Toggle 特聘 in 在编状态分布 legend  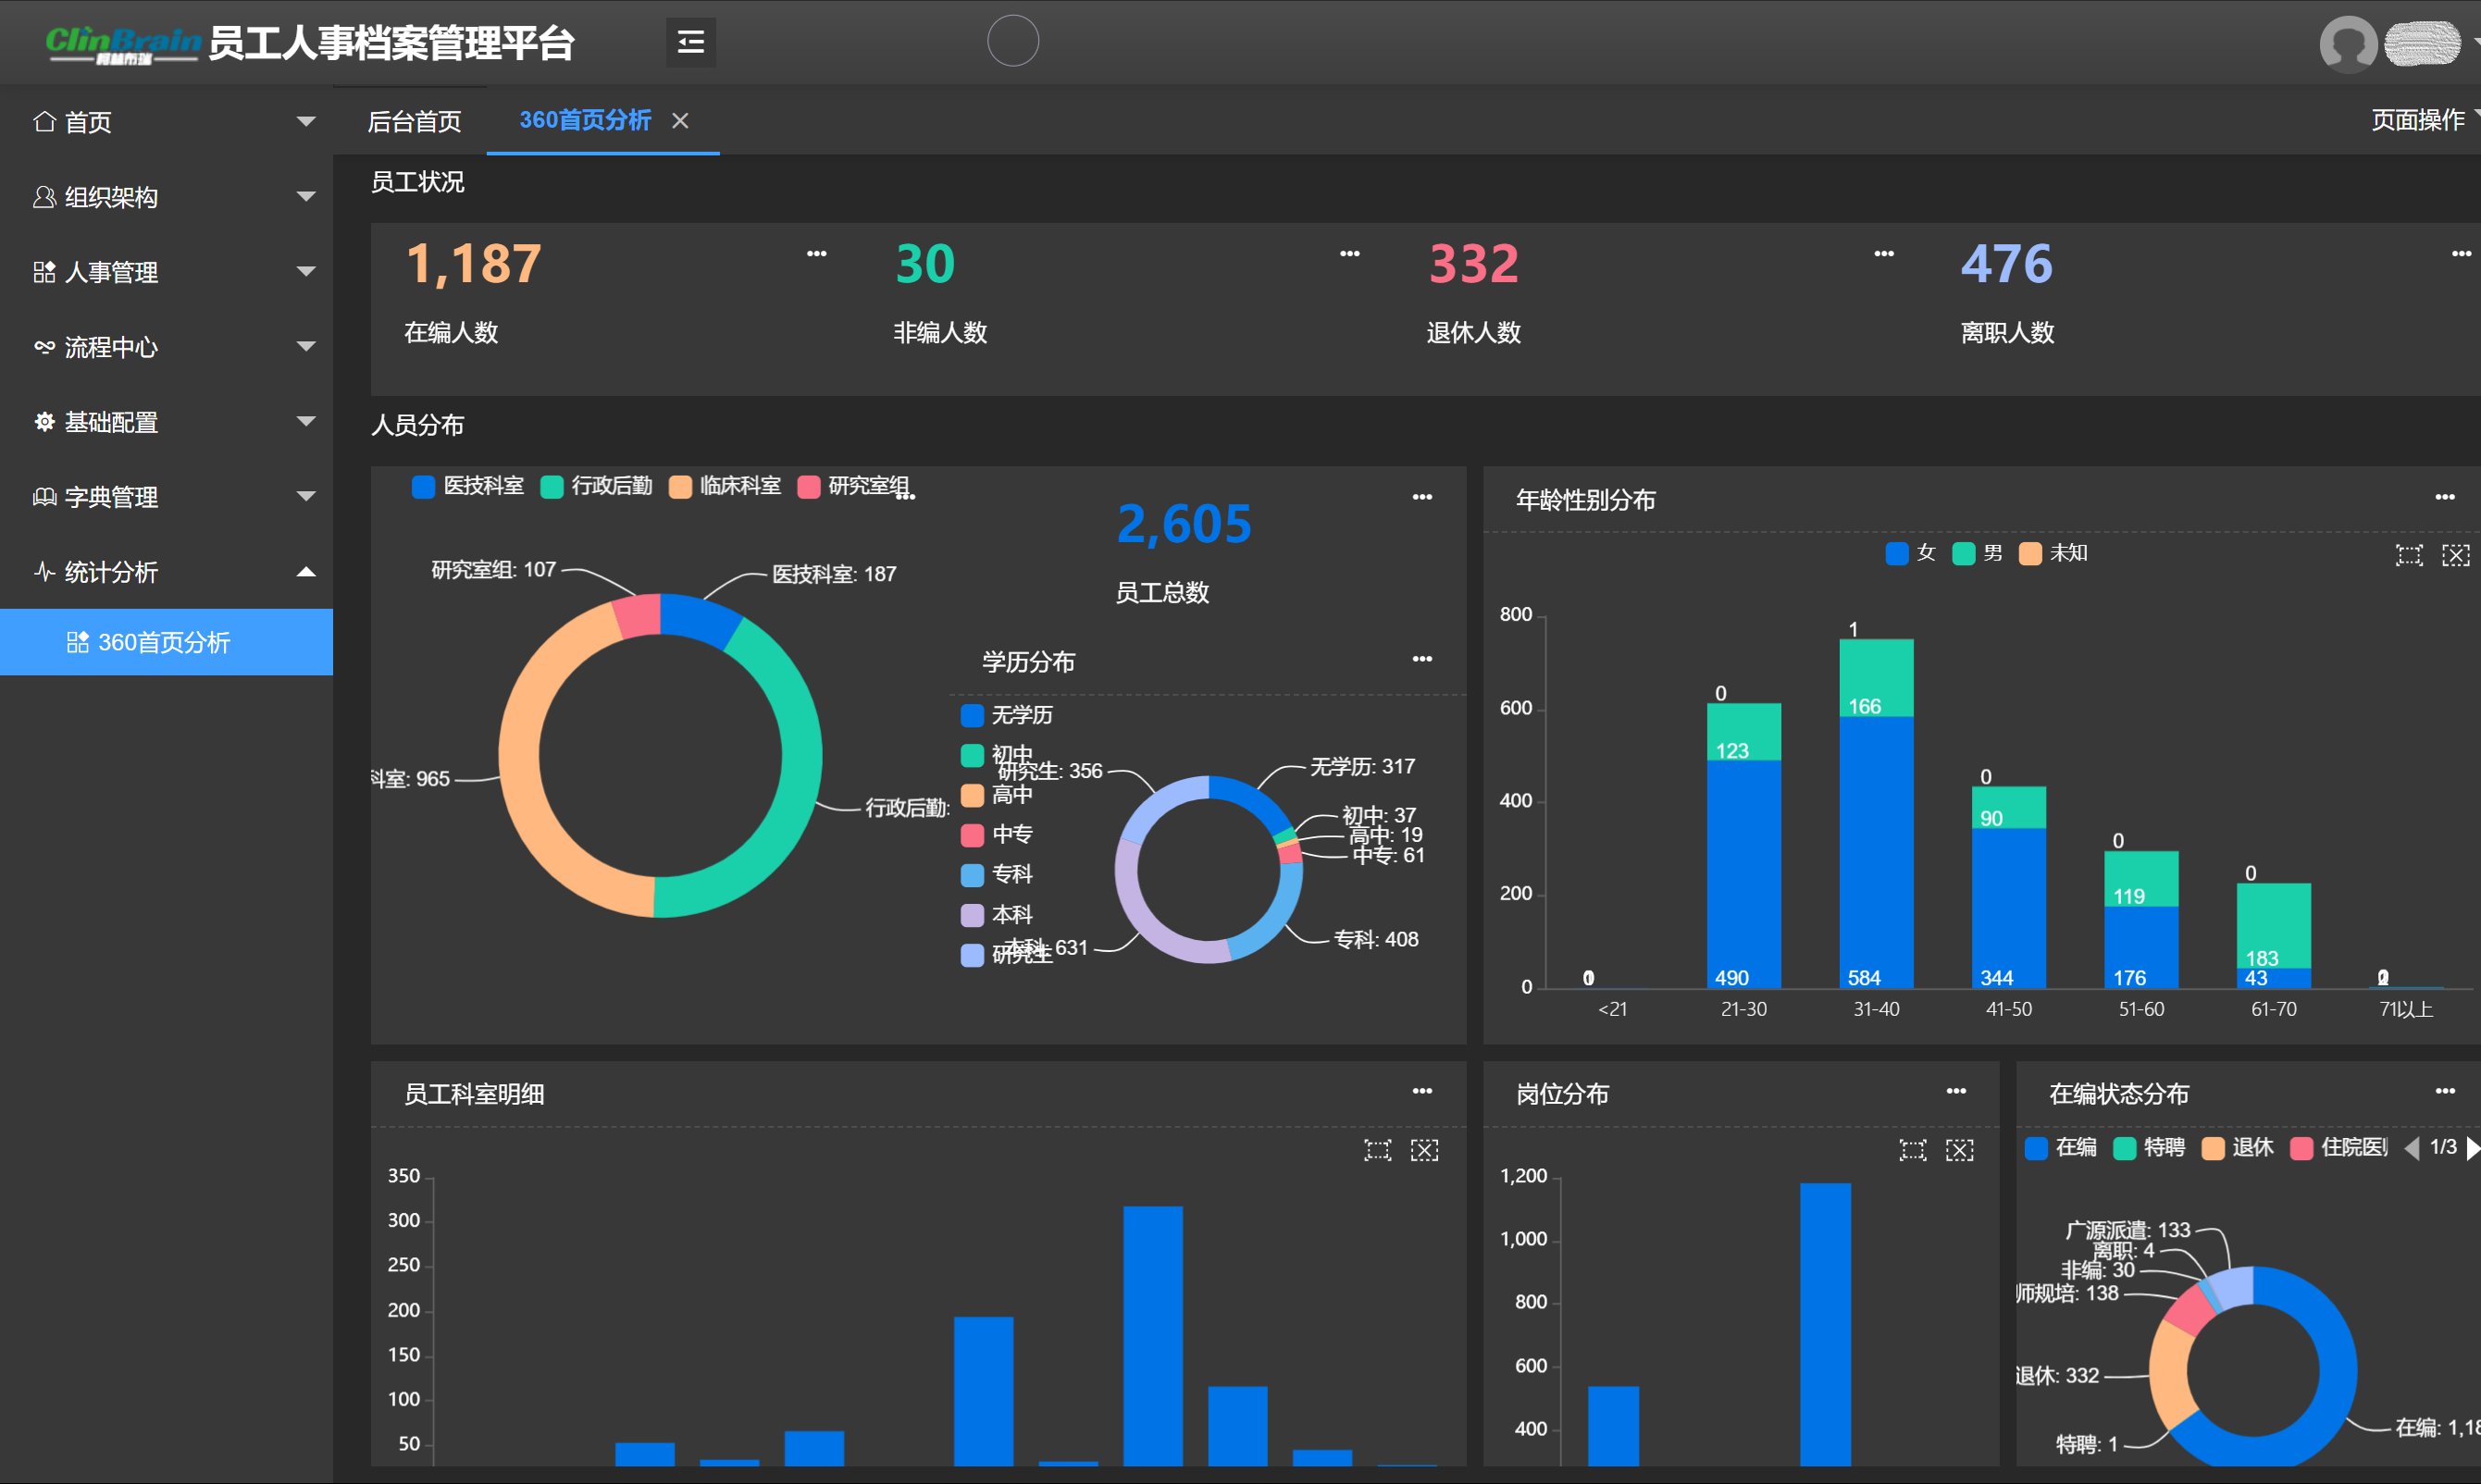coord(2148,1147)
